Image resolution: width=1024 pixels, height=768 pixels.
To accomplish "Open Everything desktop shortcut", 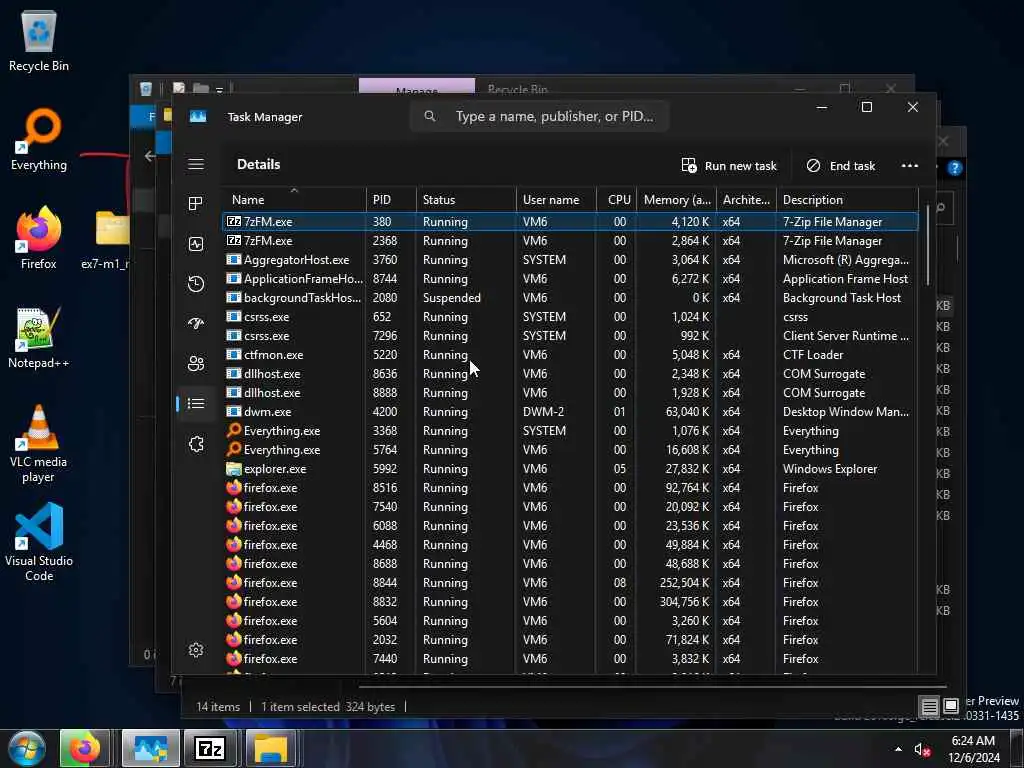I will point(39,140).
